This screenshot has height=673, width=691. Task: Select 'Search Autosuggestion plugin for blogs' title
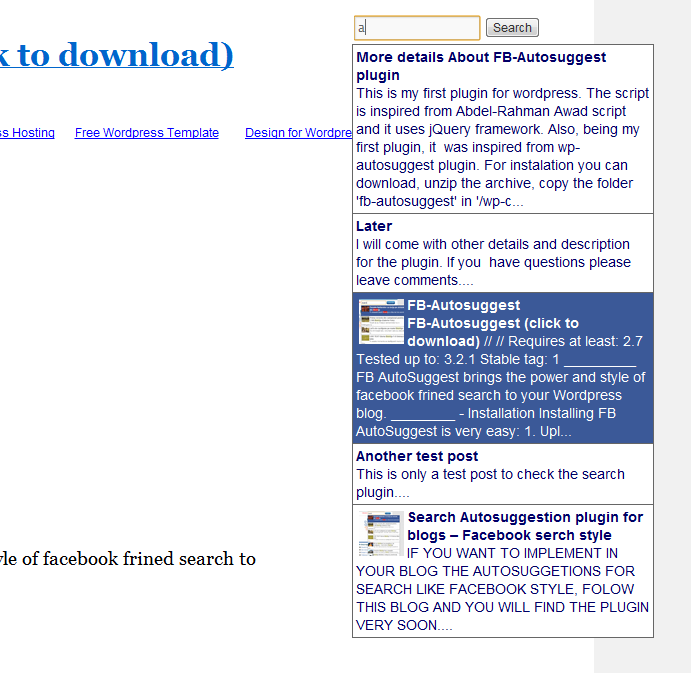point(525,526)
